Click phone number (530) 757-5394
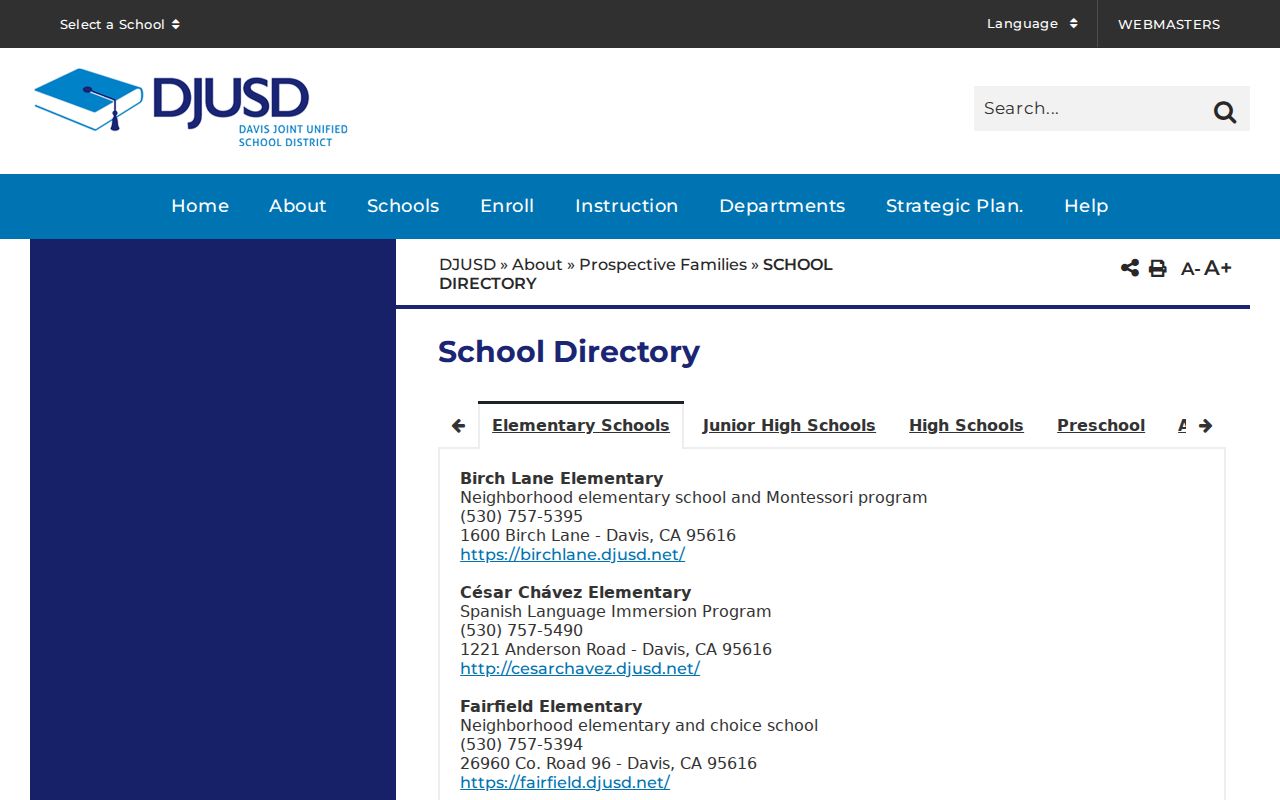Image resolution: width=1280 pixels, height=800 pixels. coord(521,744)
